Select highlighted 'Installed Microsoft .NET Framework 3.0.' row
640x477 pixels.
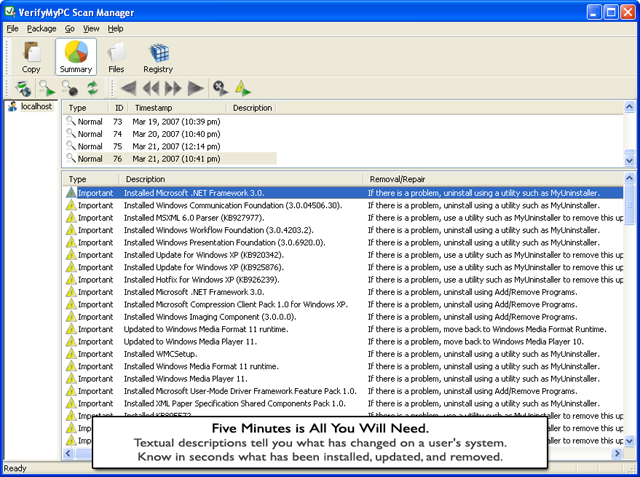coord(344,193)
